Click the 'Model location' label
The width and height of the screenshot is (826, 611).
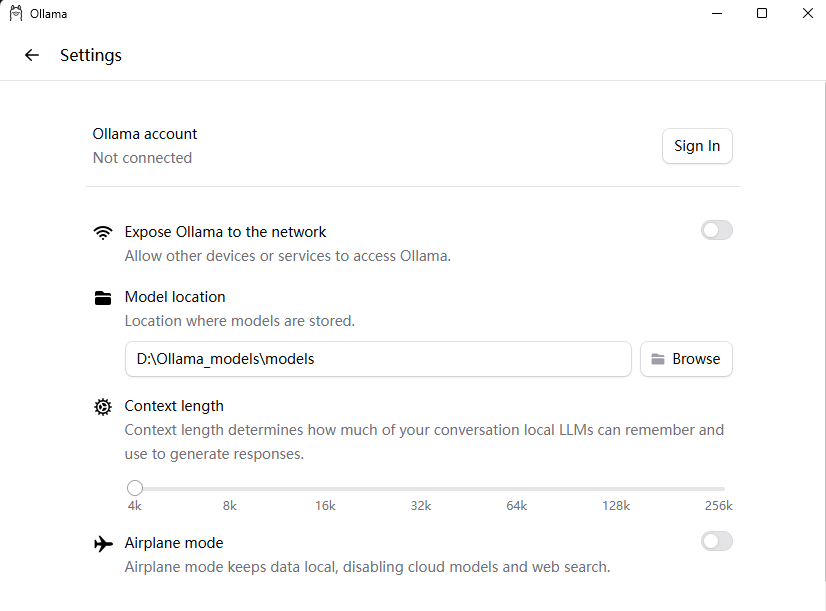pos(175,297)
